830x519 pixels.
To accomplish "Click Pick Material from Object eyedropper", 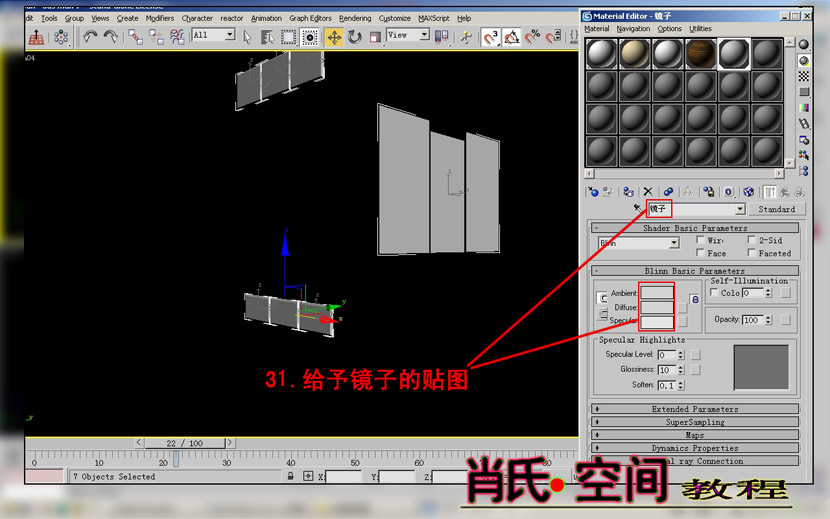I will tap(638, 209).
